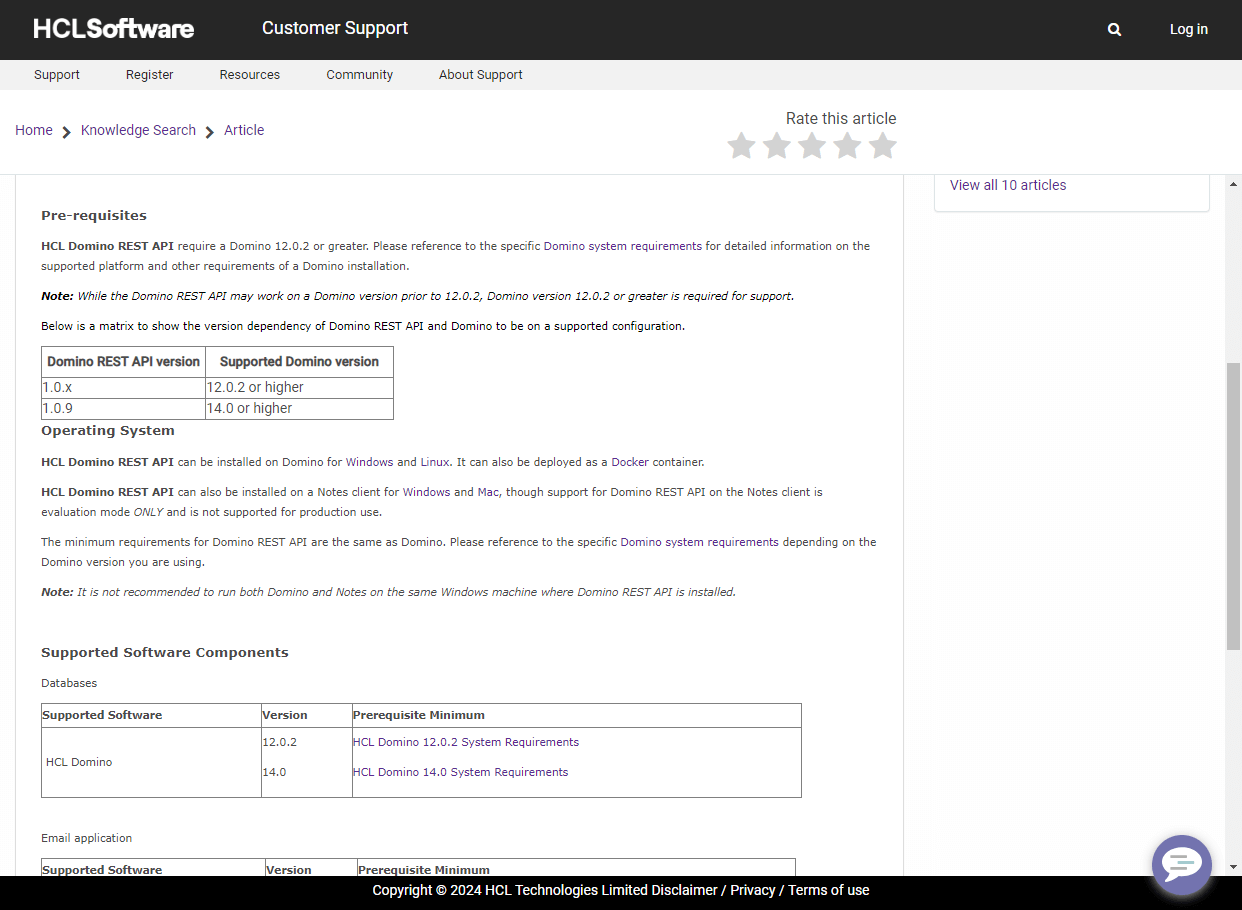This screenshot has height=910, width=1242.
Task: Open Domino system requirements link in Pre-requisites
Action: (x=623, y=246)
